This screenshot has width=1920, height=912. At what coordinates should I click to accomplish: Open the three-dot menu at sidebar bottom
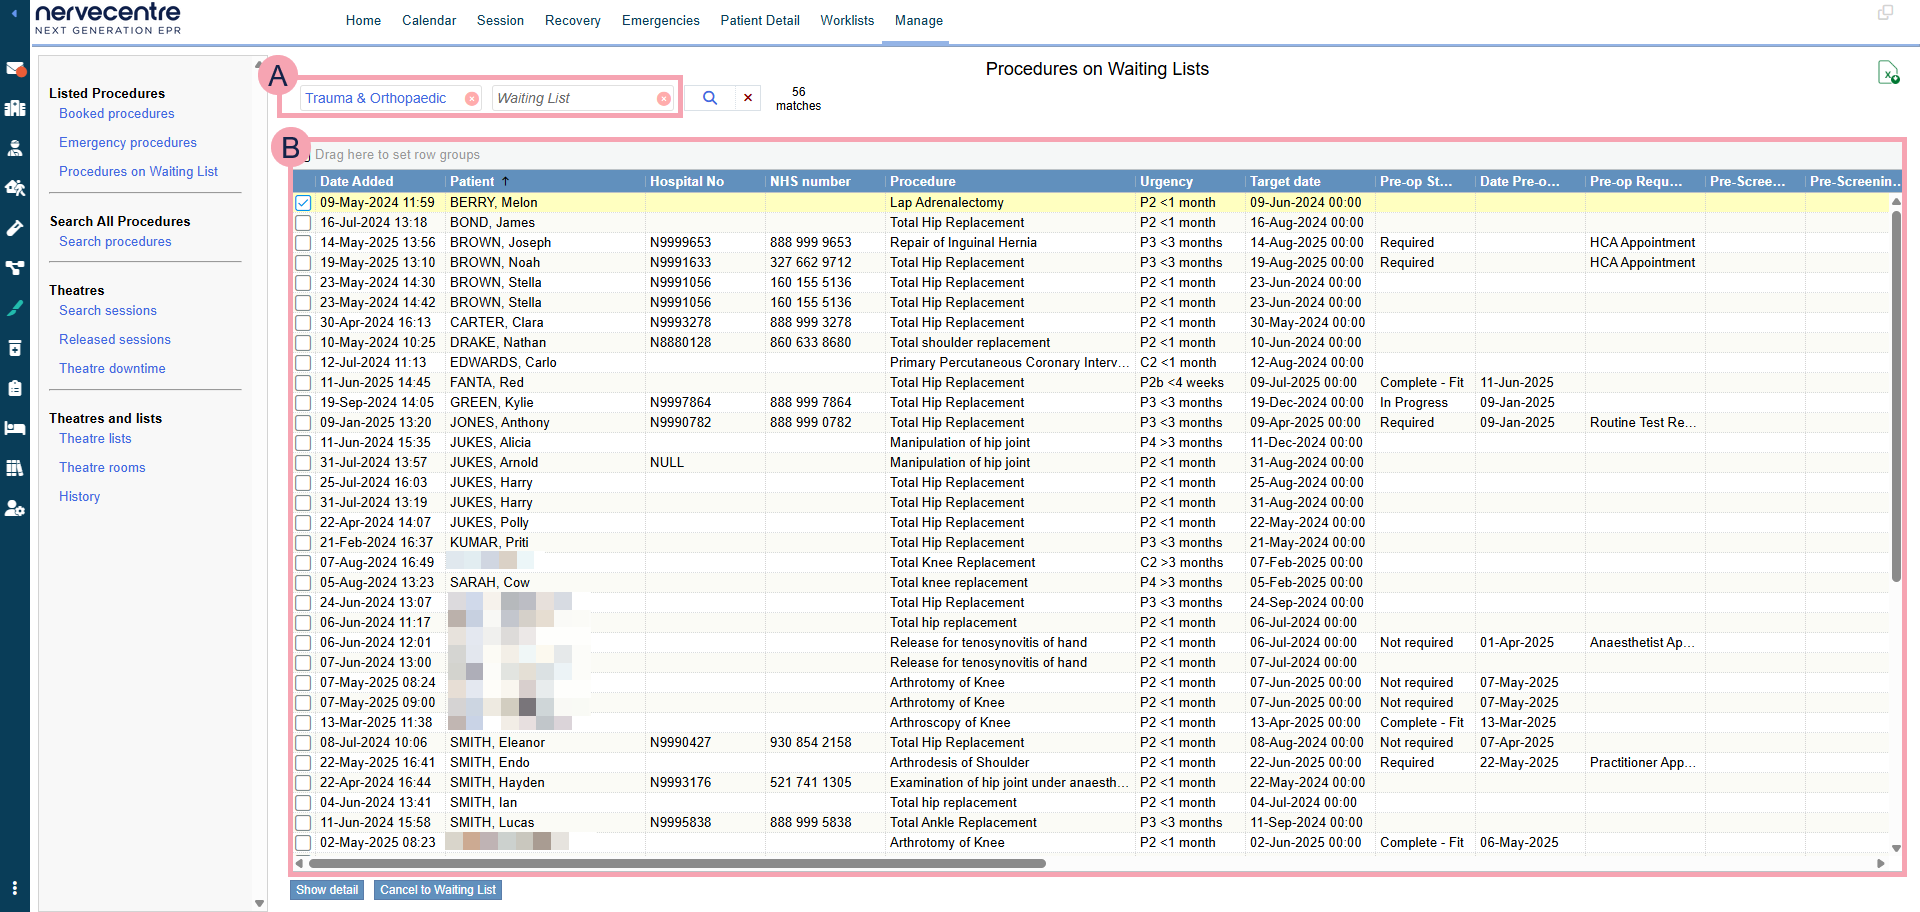click(15, 888)
